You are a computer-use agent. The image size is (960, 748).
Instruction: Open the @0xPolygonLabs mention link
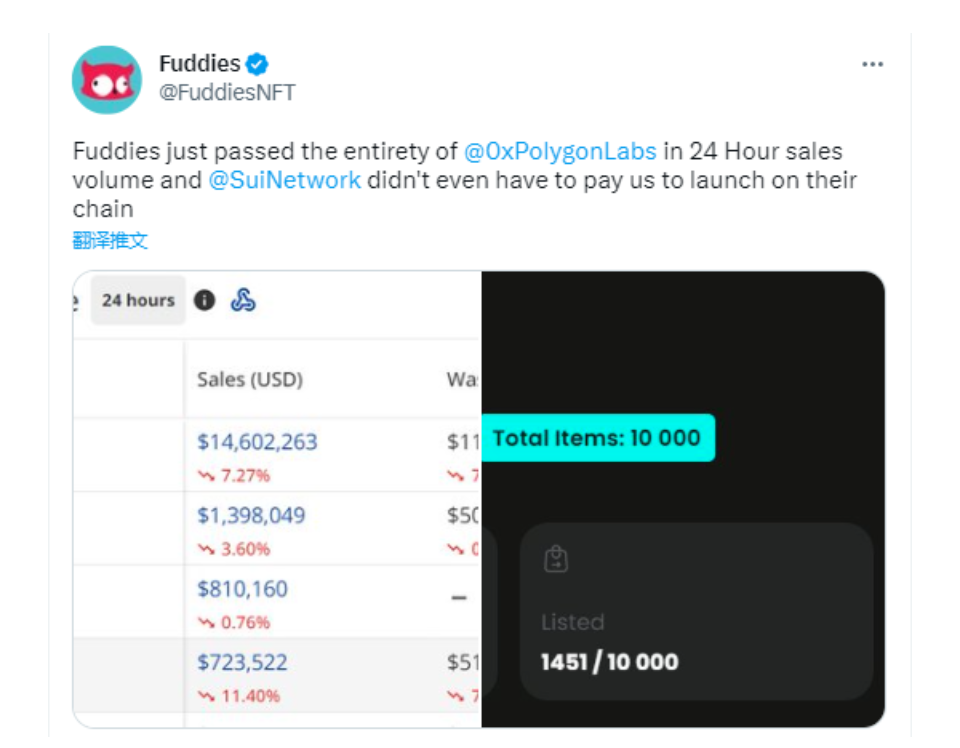560,151
